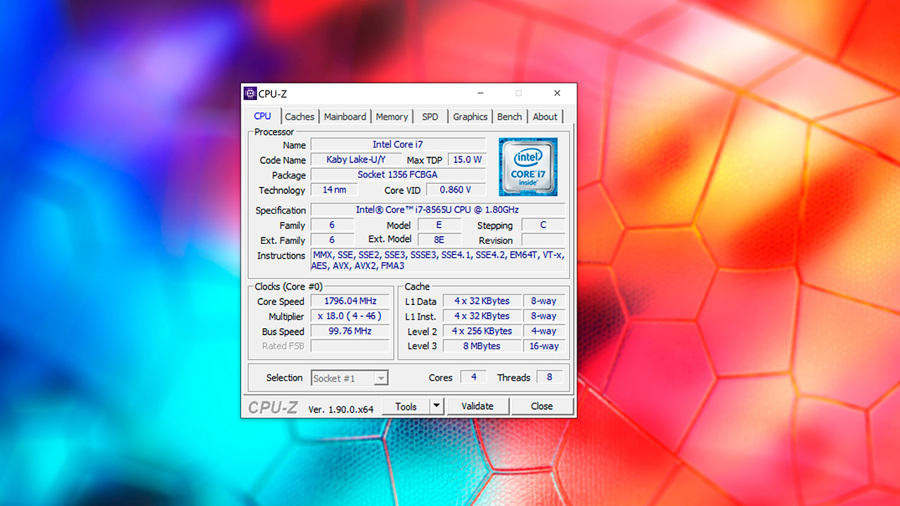This screenshot has width=900, height=506.
Task: Expand the Tools dropdown arrow
Action: (436, 406)
